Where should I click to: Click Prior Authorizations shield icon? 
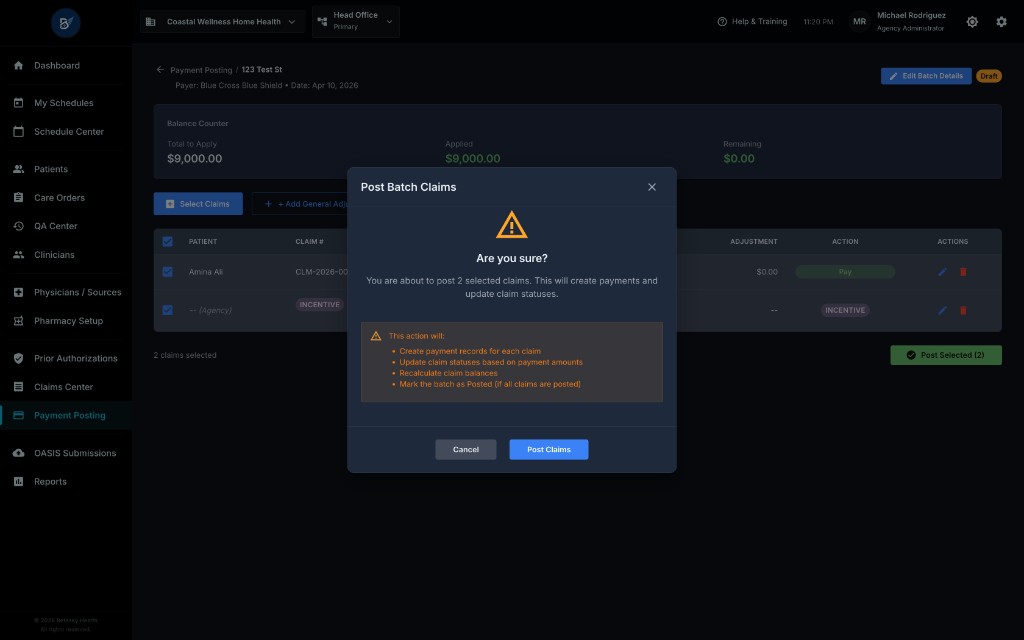point(18,358)
